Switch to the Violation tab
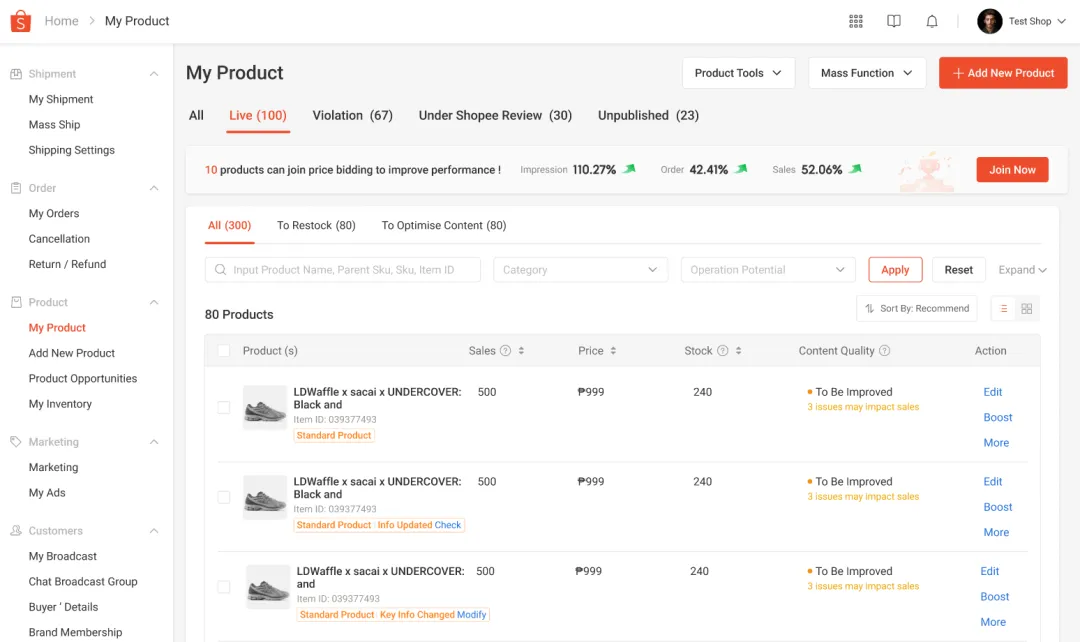Screen dimensions: 1080x642 click(x=352, y=115)
